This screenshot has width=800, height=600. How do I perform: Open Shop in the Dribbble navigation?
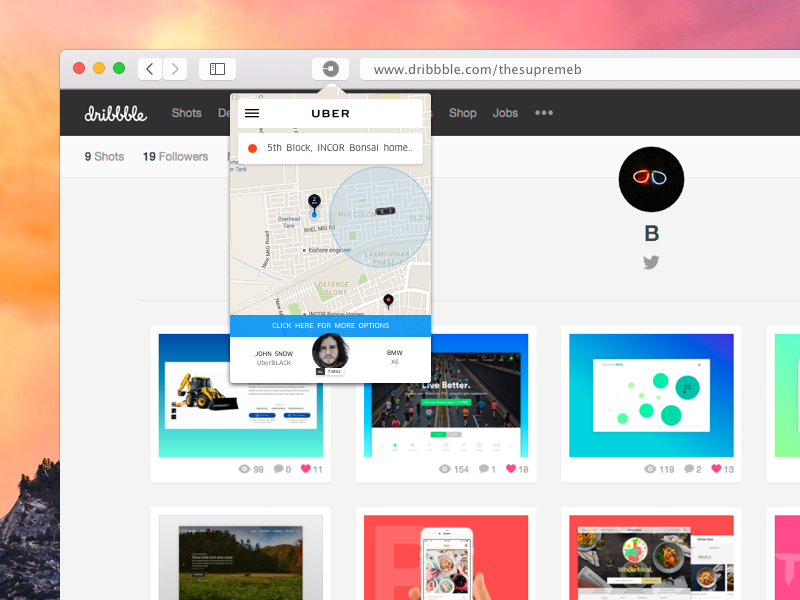(463, 113)
